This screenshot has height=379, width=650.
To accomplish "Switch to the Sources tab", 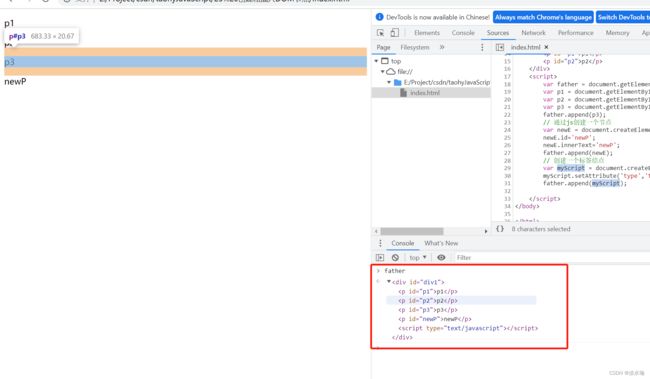I will pyautogui.click(x=498, y=33).
